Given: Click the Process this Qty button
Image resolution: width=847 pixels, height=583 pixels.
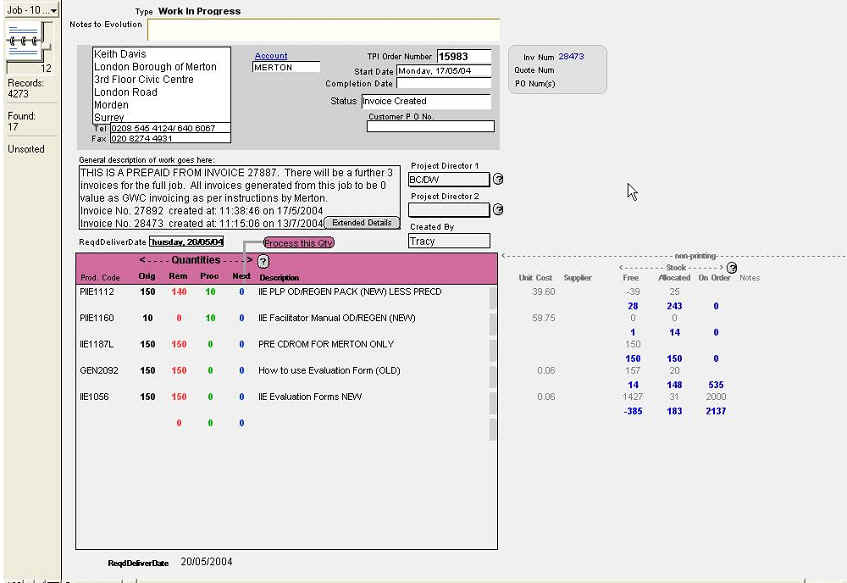Looking at the screenshot, I should coord(299,243).
